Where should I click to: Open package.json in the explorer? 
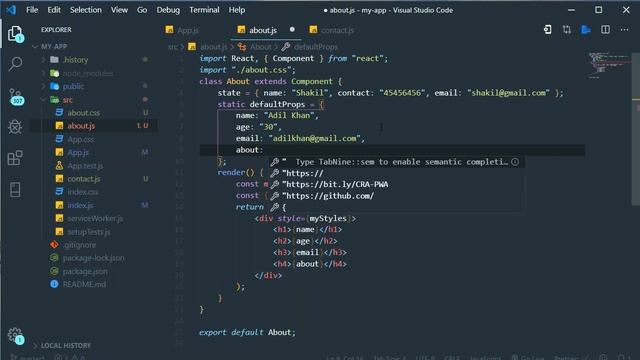[94, 271]
